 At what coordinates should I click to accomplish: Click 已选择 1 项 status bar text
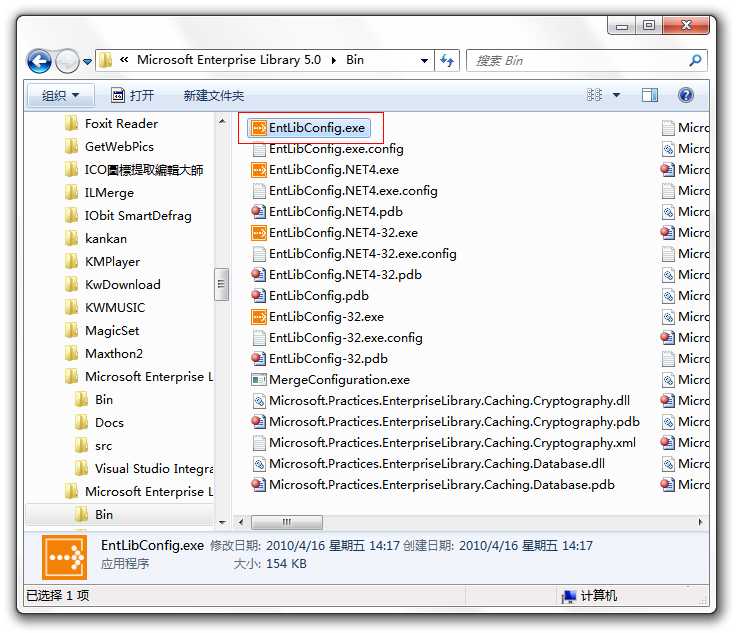[57, 596]
